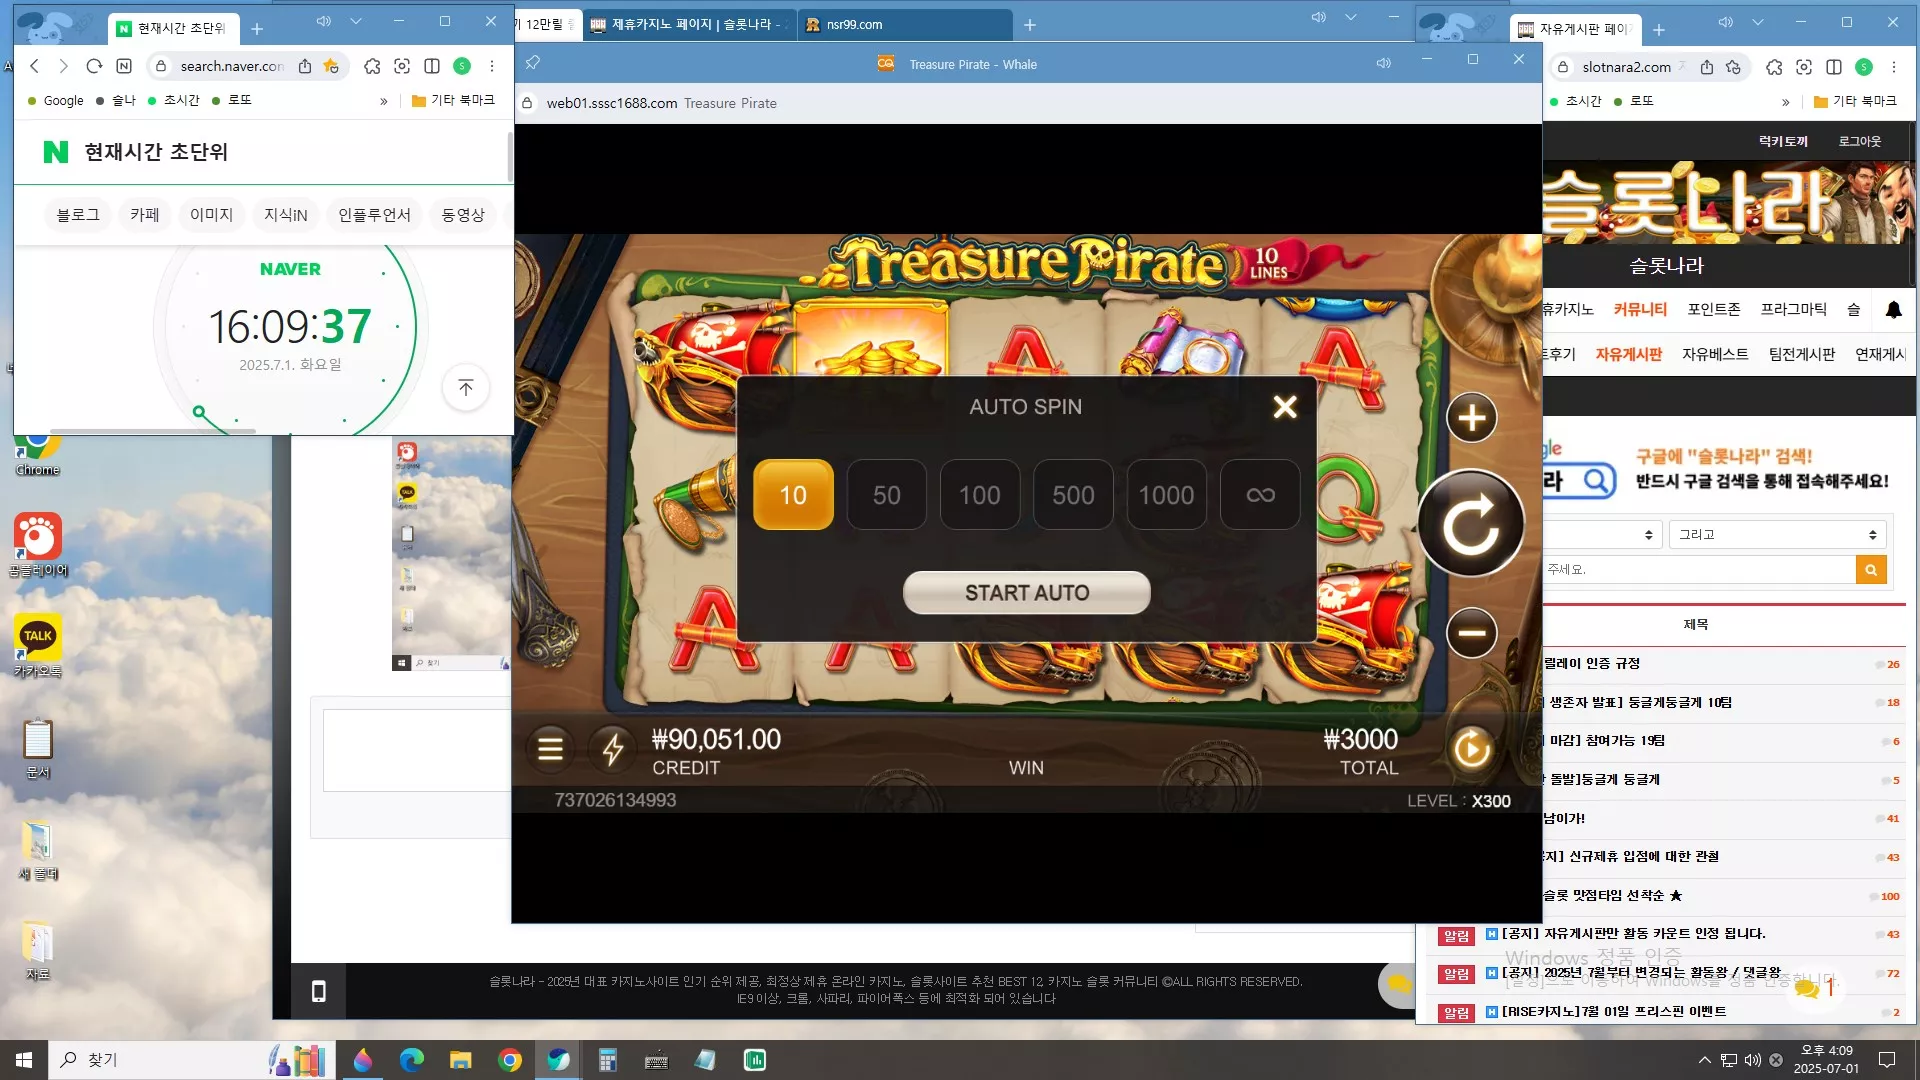Open post 슬롯 맛점타임 선착순
The width and height of the screenshot is (1920, 1080).
click(1613, 896)
